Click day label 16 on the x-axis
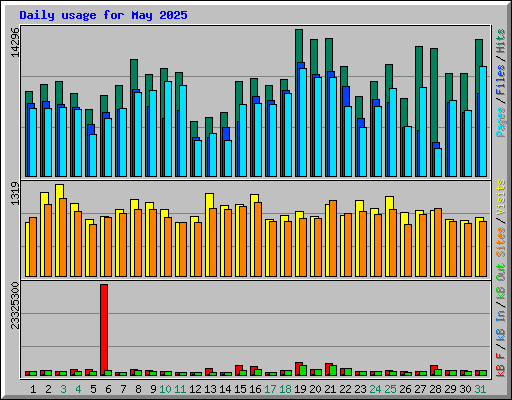Viewport: 512px width, 400px height. (255, 389)
